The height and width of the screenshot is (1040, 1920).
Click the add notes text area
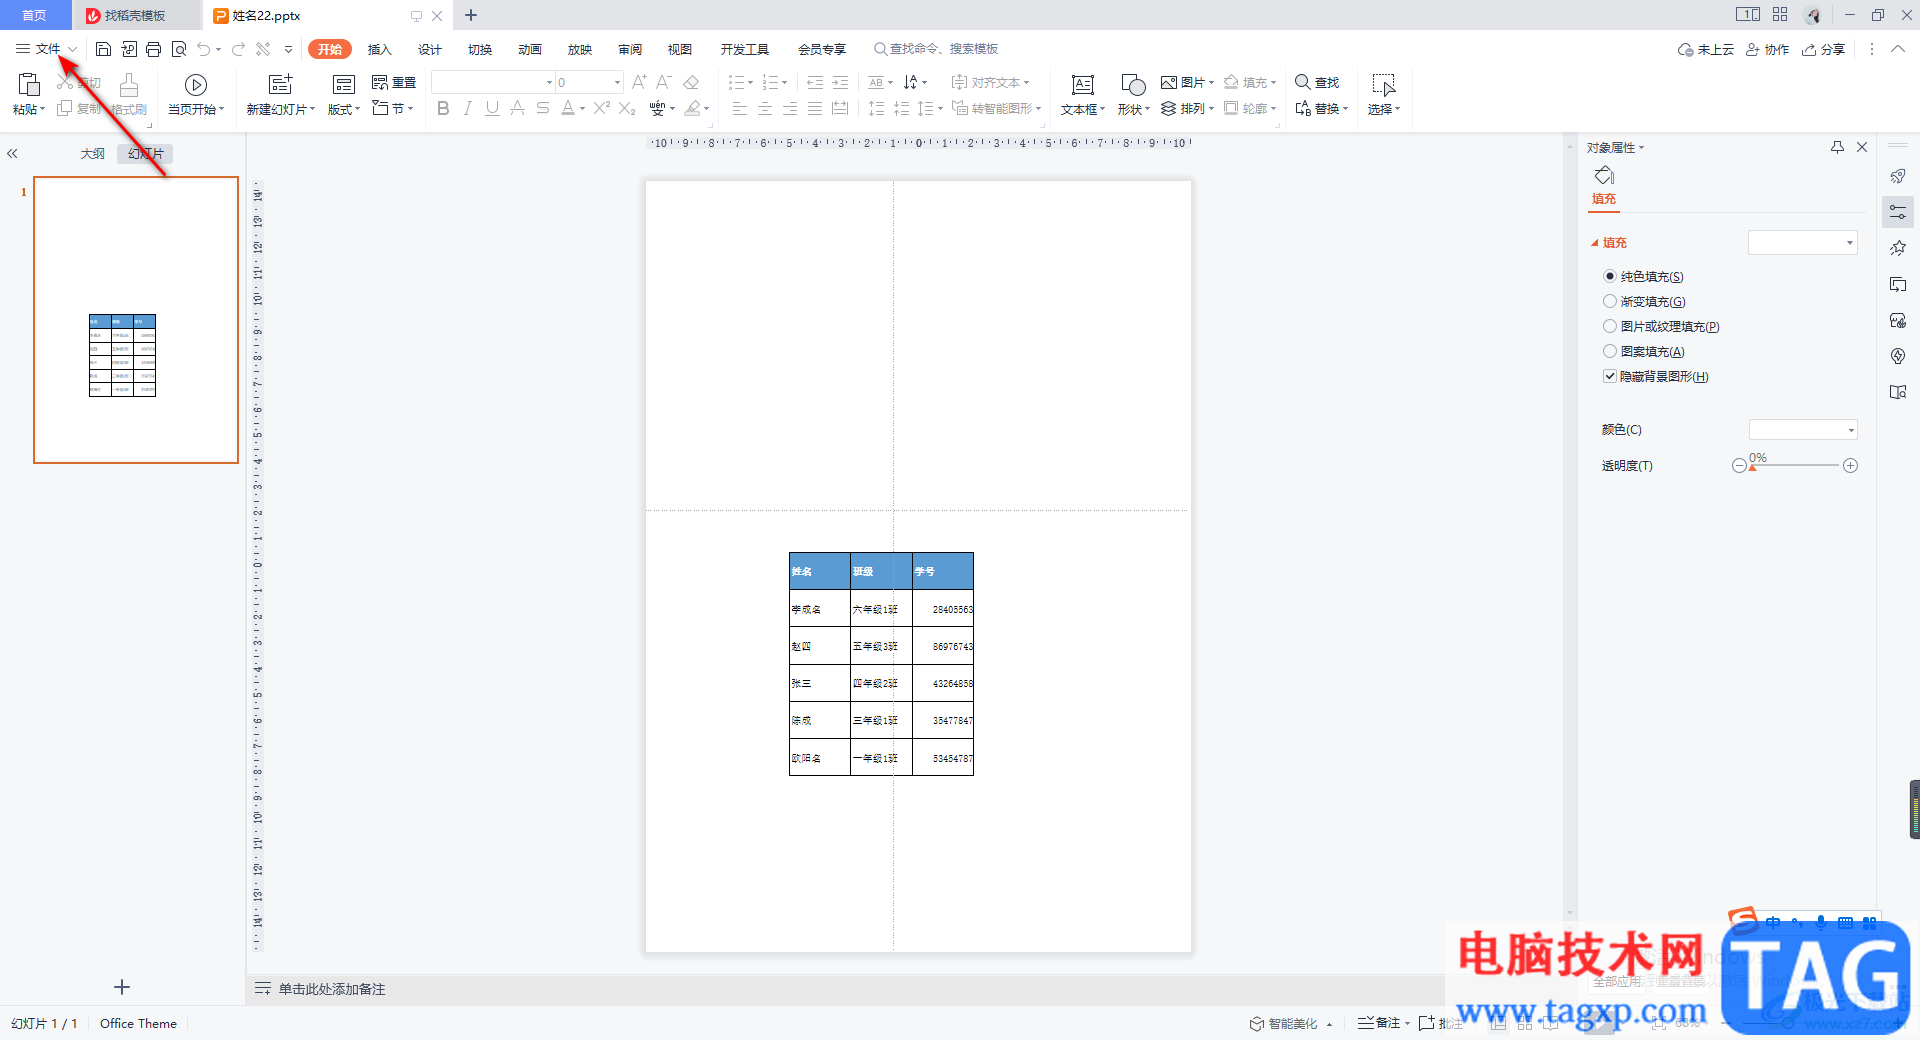(x=332, y=989)
